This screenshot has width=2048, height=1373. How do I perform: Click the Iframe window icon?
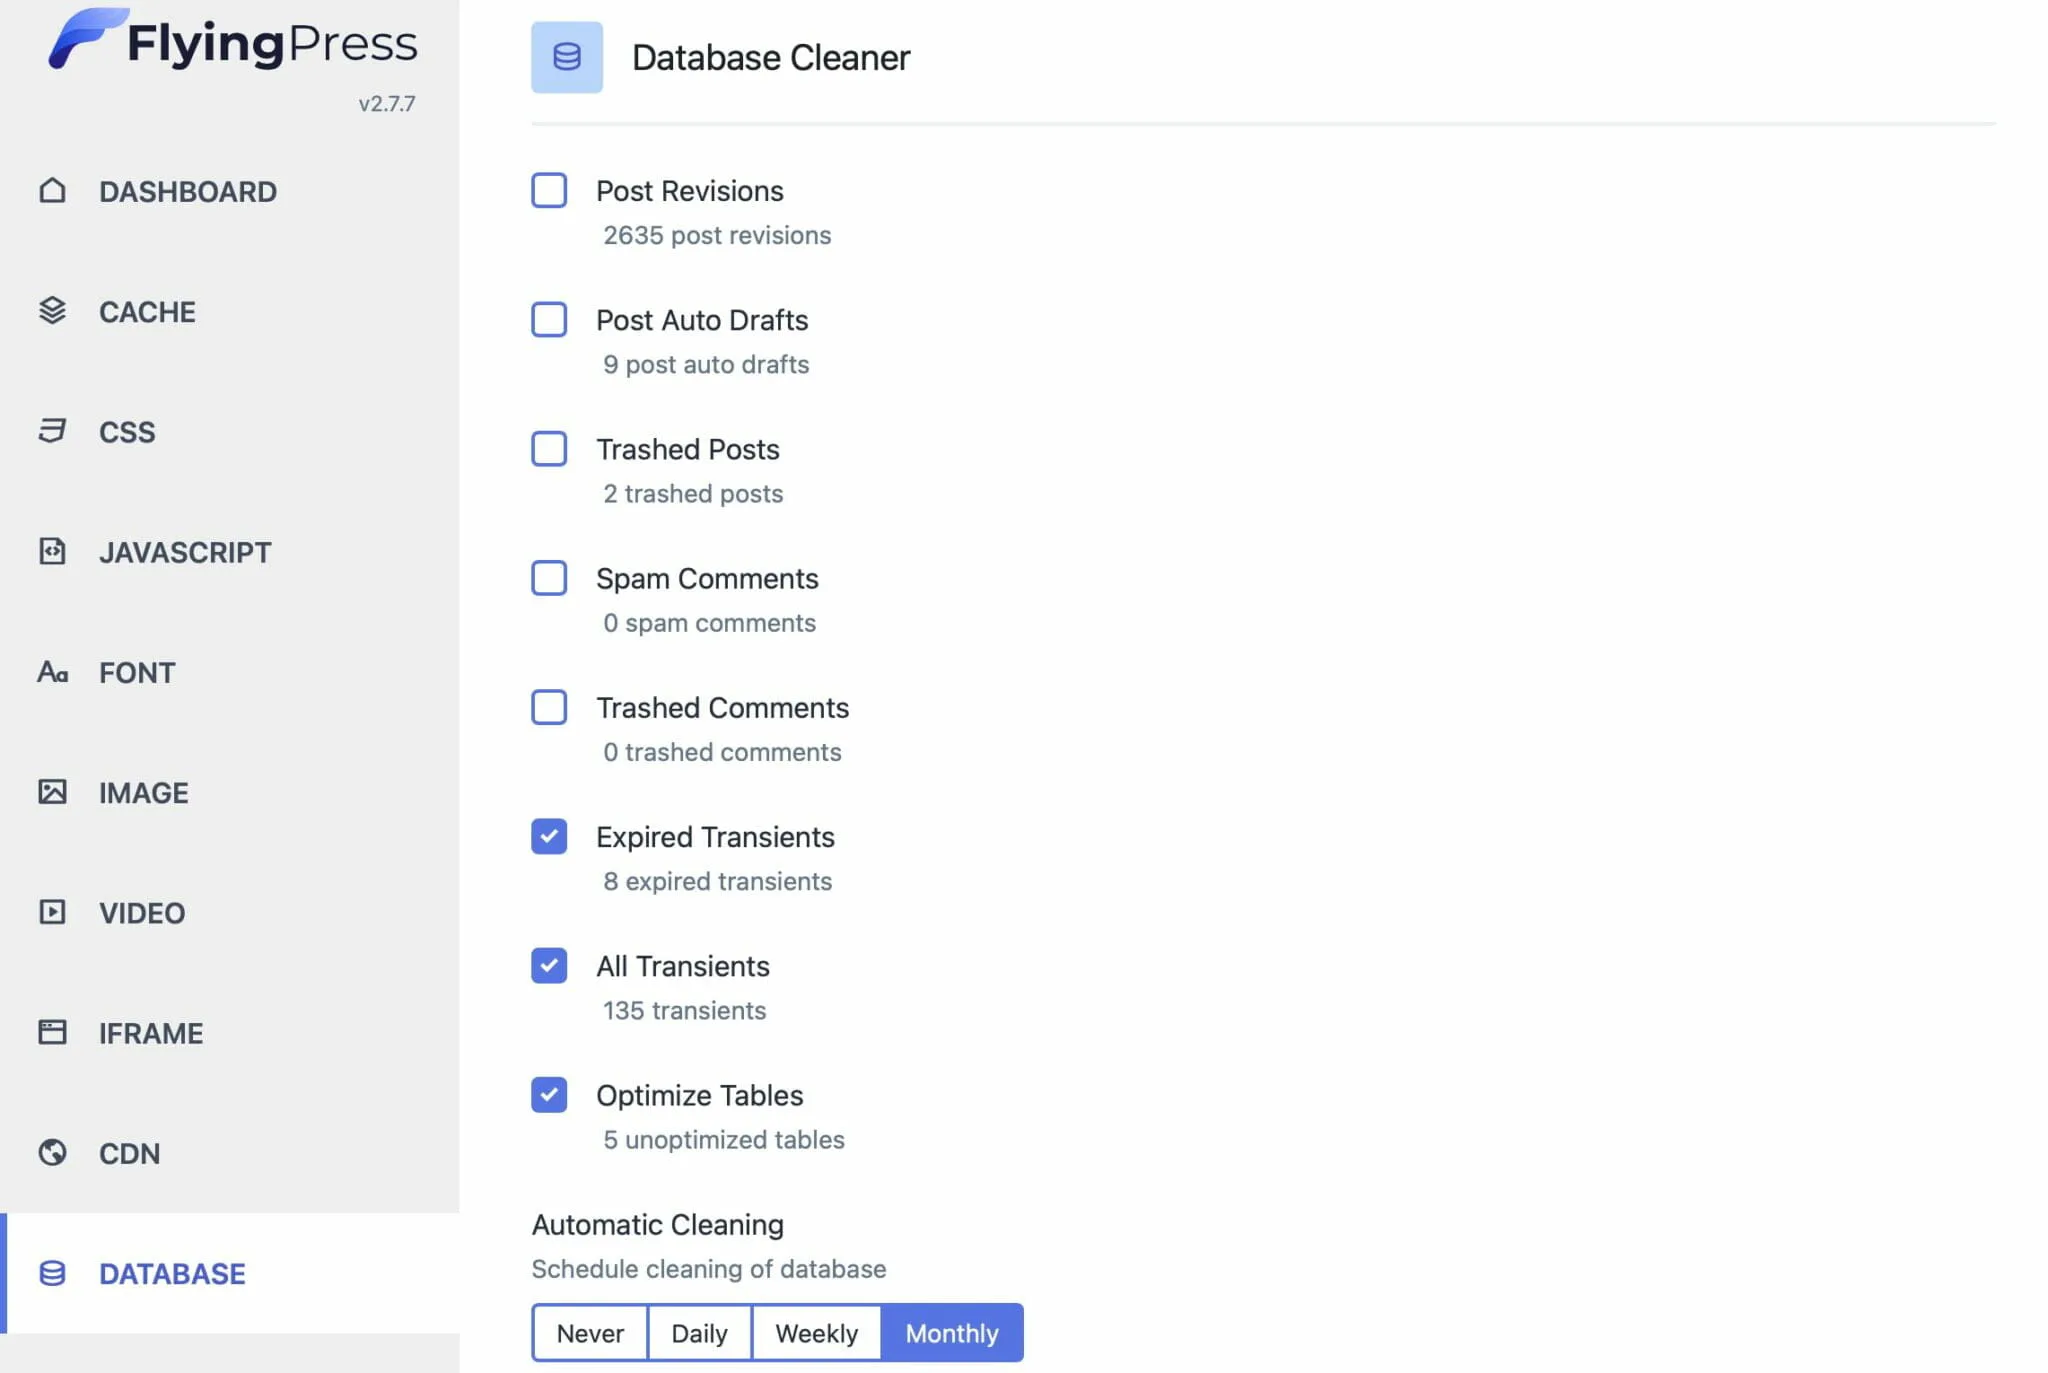52,1032
